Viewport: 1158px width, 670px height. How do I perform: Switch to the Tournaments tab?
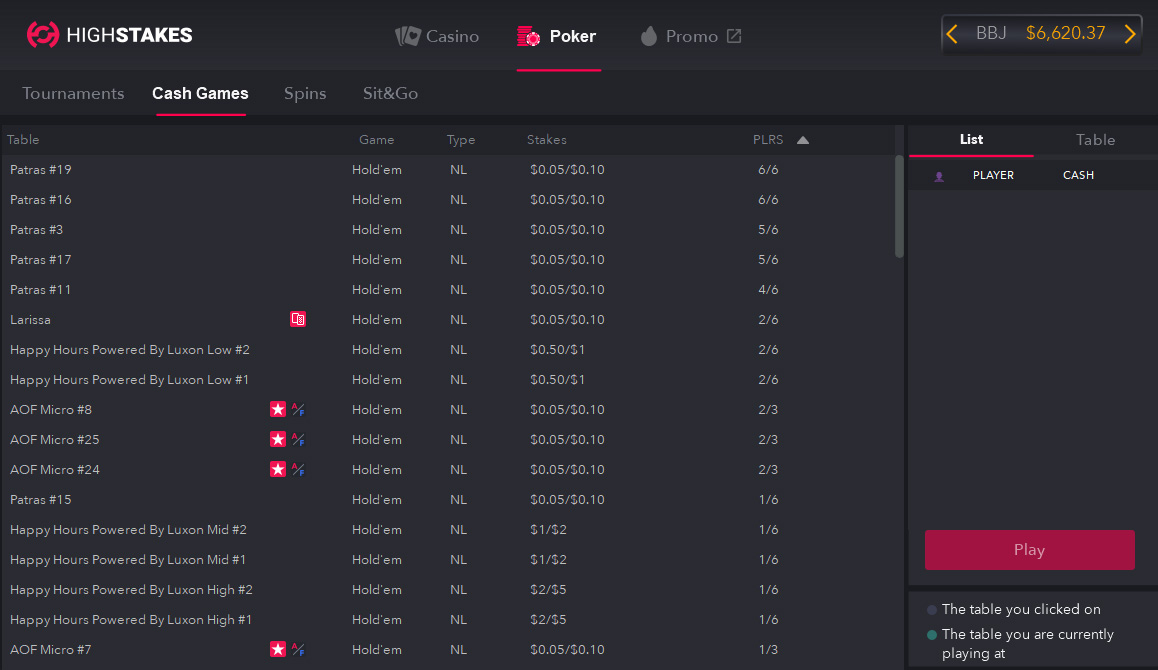click(x=73, y=93)
